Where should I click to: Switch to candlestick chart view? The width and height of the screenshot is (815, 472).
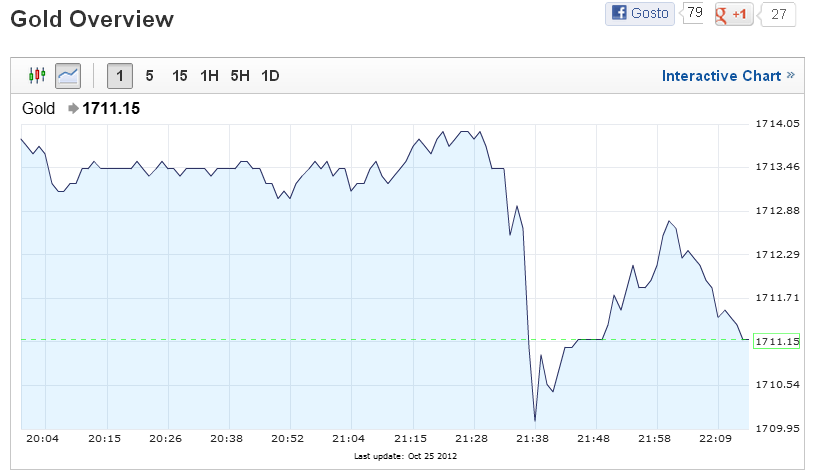click(x=37, y=76)
